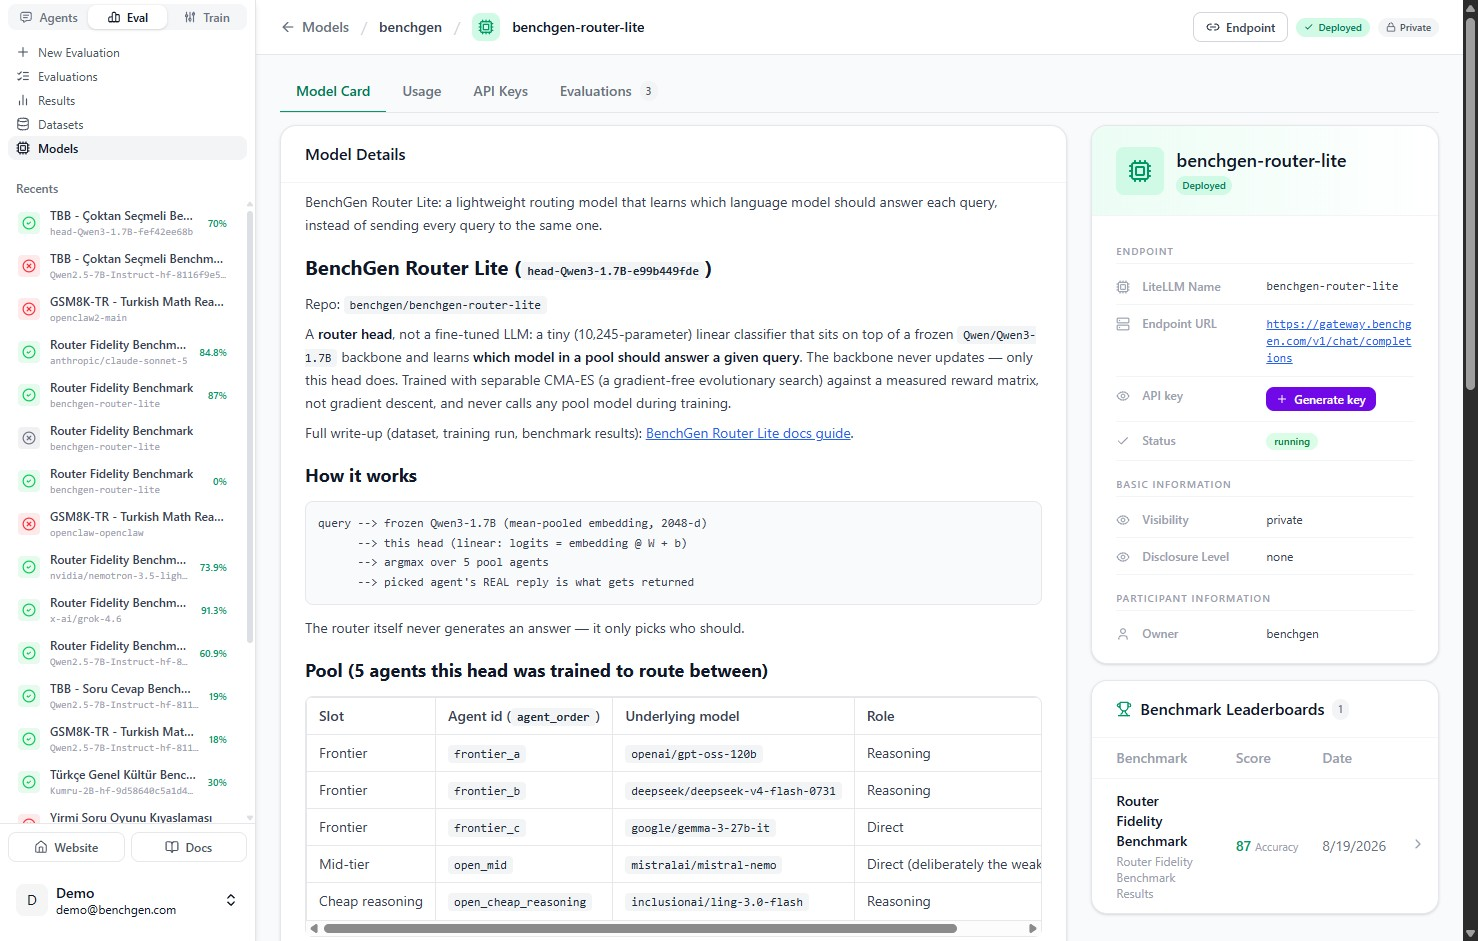
Task: Click the open_cheap_reasoning agent id cell
Action: click(520, 902)
